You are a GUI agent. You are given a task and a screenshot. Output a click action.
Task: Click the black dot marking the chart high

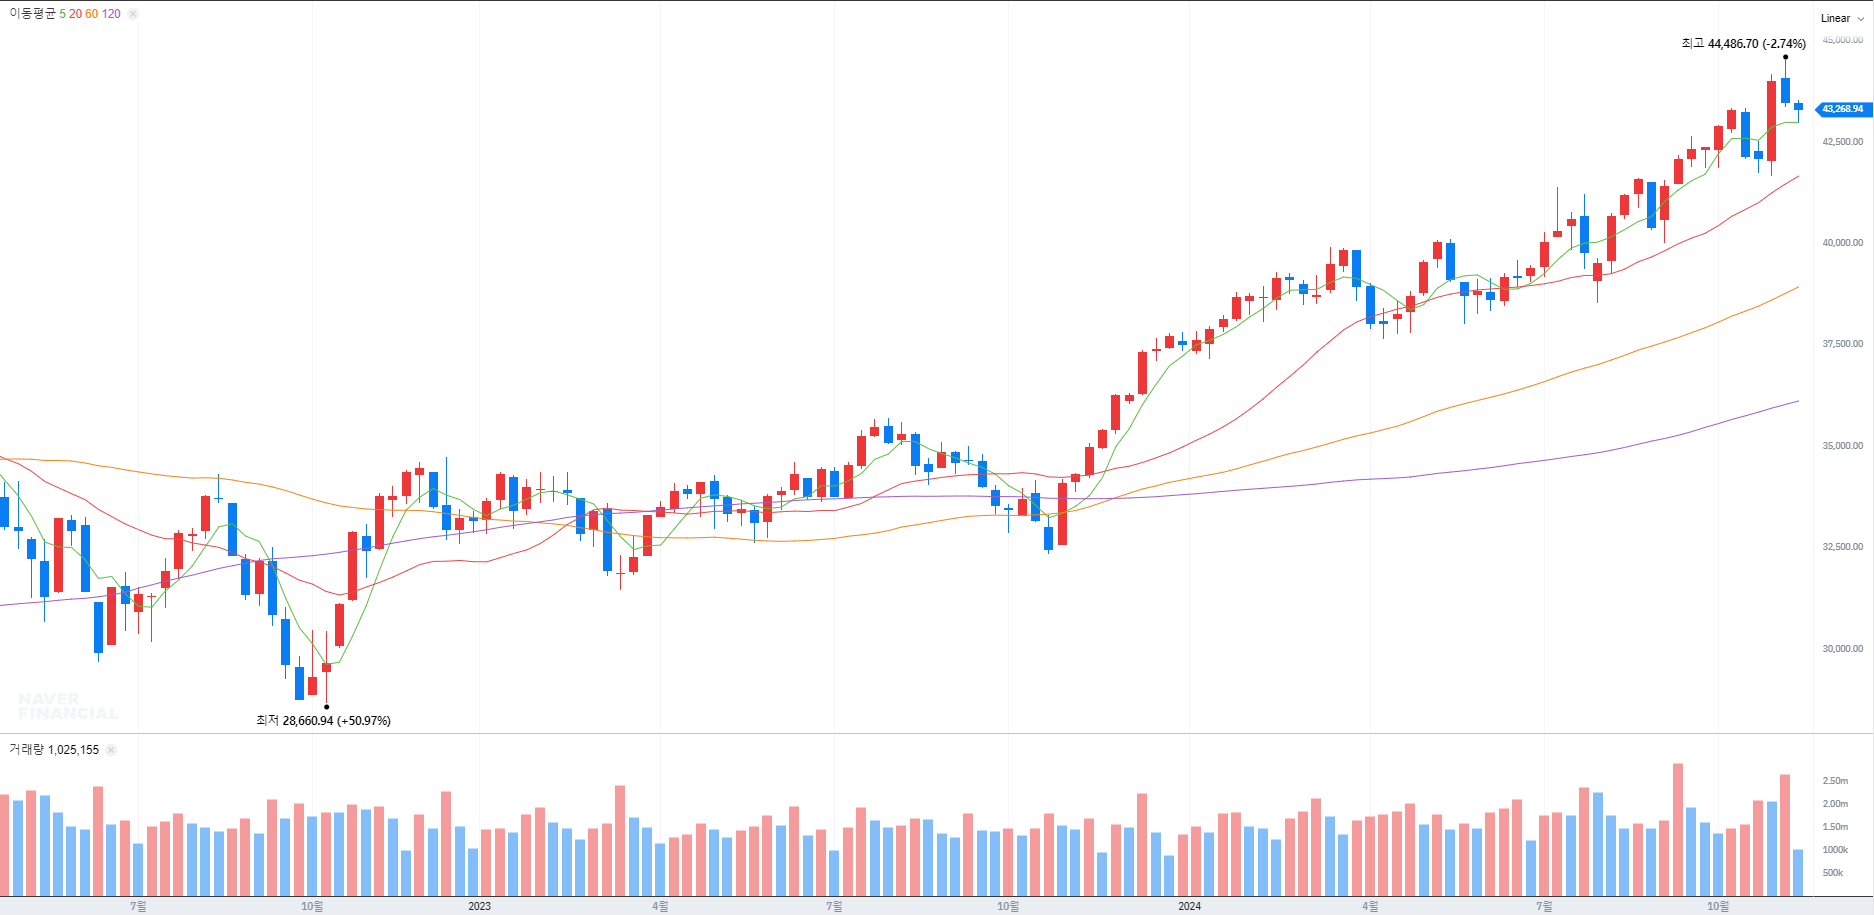1785,57
